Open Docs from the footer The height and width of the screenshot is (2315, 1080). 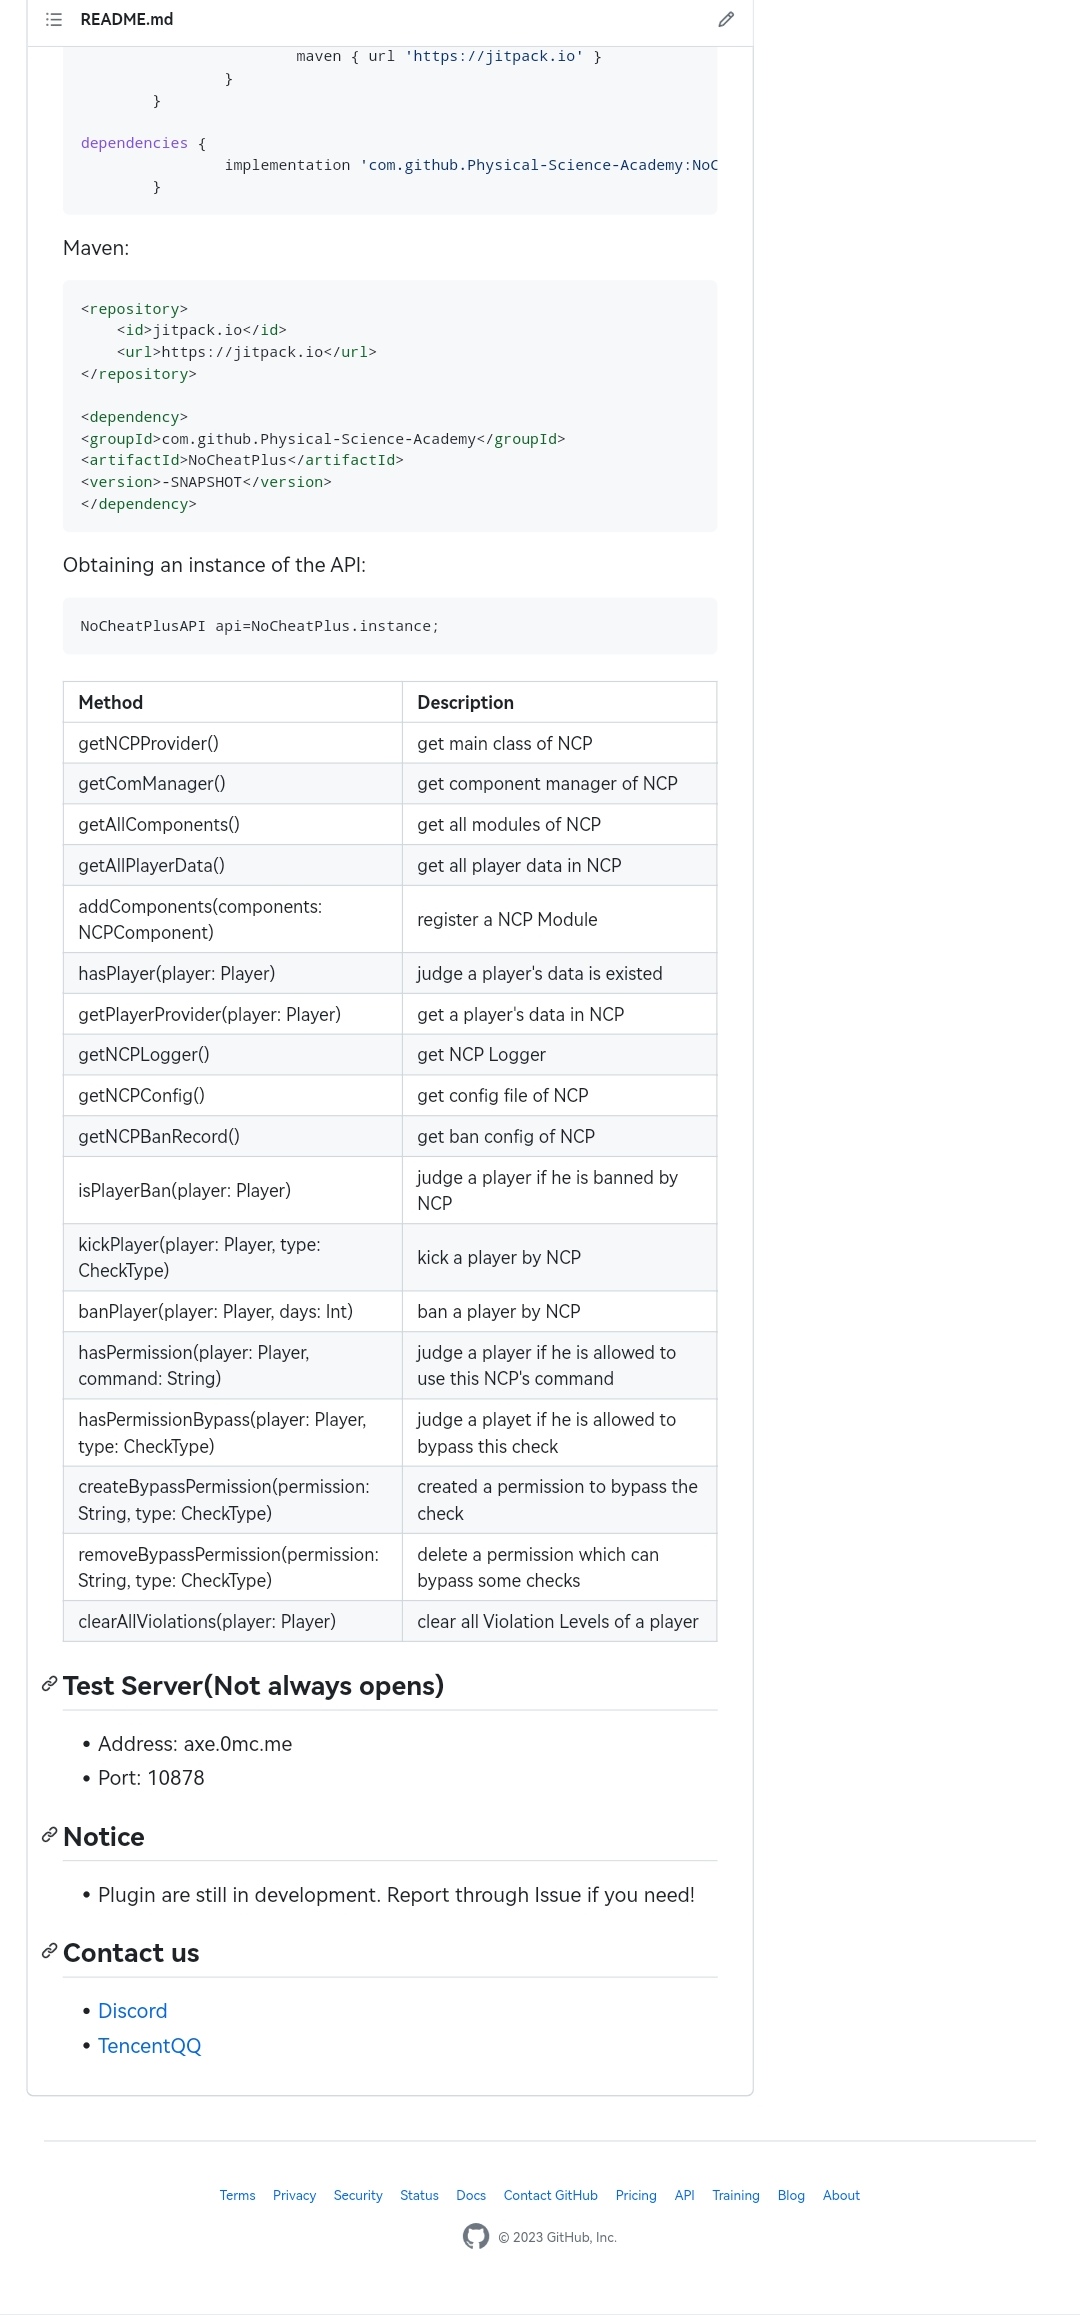click(x=471, y=2195)
